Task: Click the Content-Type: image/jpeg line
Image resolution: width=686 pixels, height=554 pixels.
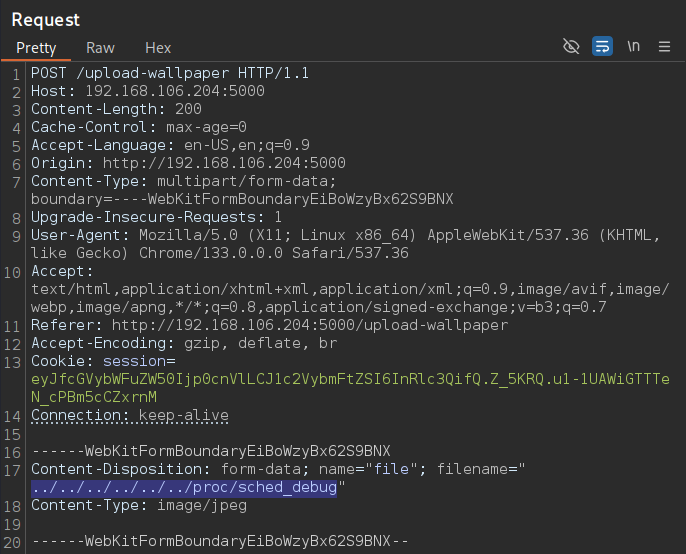Action: (139, 505)
